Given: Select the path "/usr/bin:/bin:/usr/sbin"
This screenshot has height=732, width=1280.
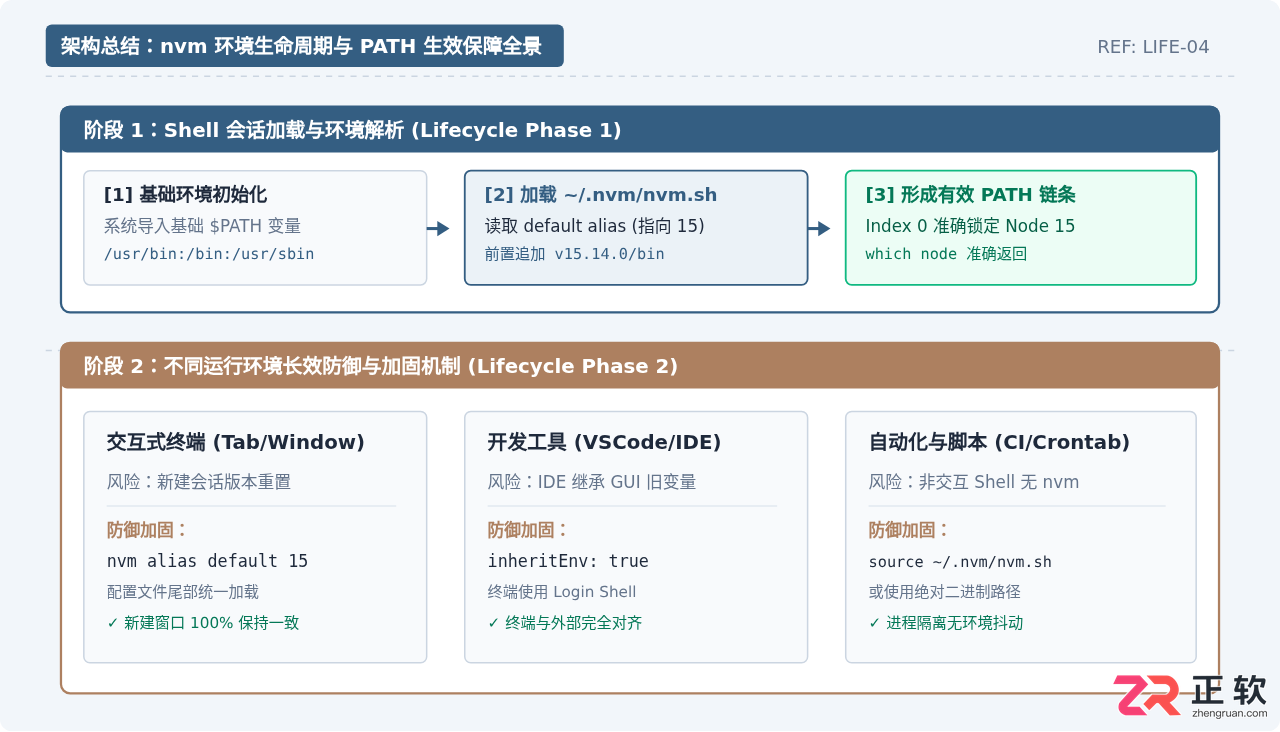Looking at the screenshot, I should coord(209,254).
